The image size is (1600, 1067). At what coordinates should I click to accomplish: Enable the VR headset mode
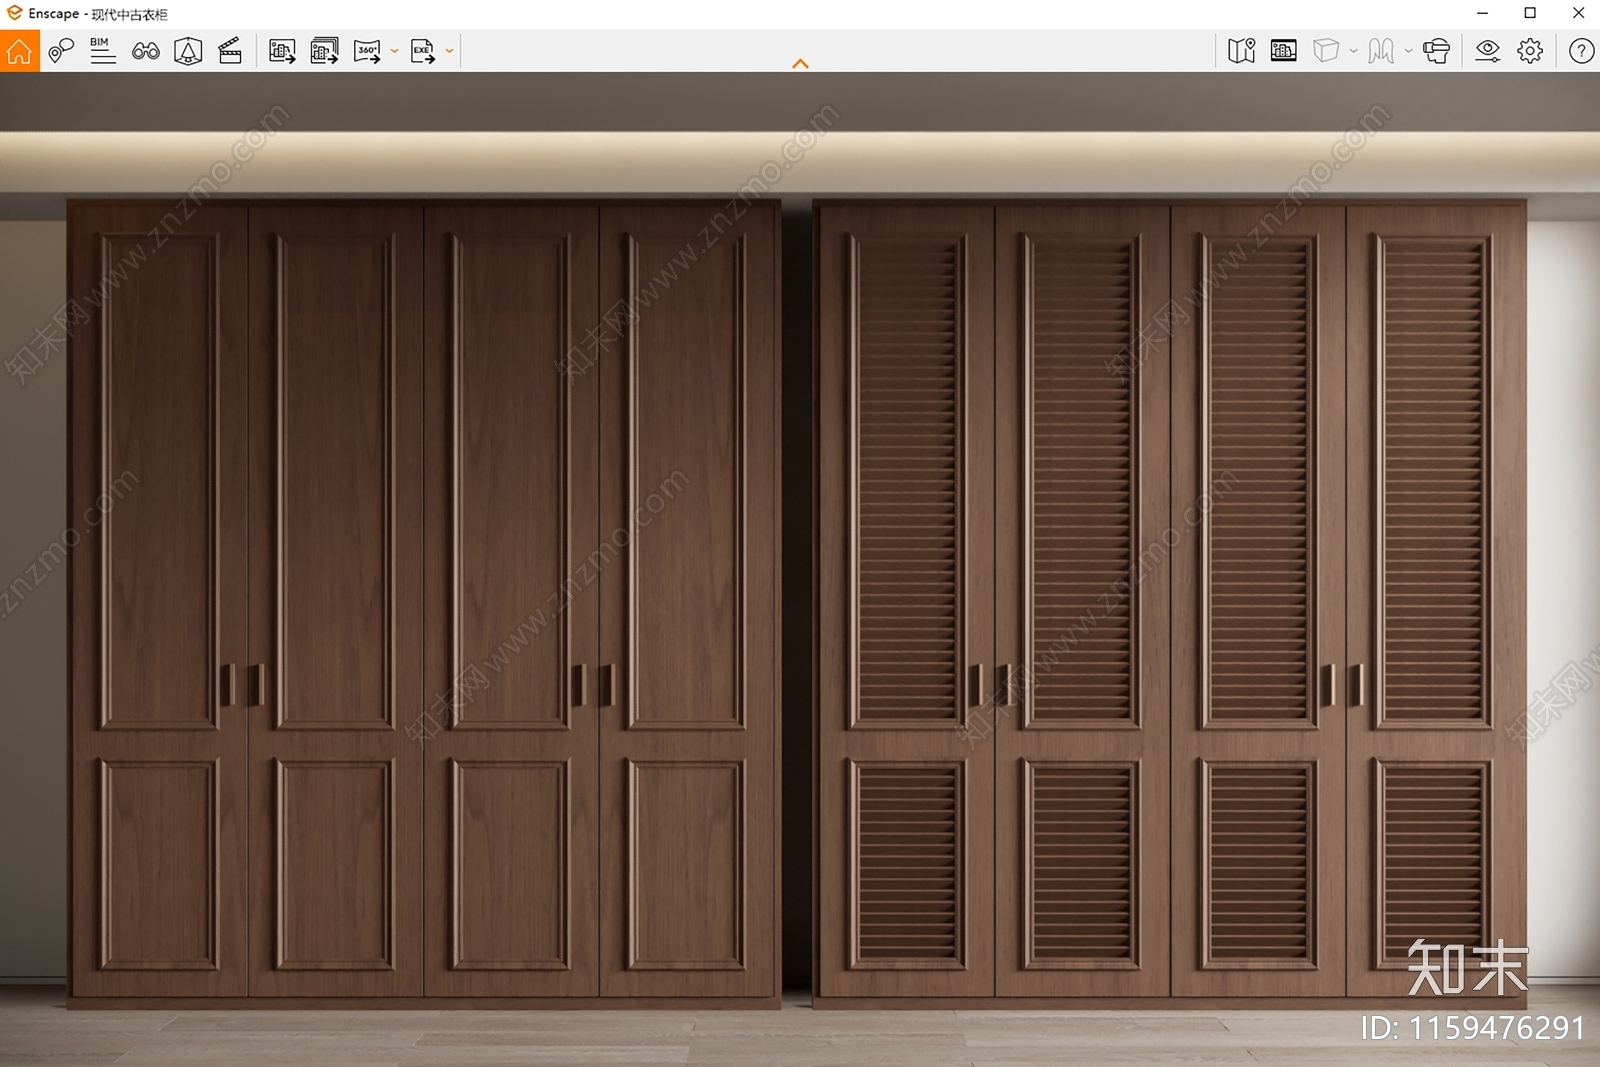pyautogui.click(x=1436, y=51)
